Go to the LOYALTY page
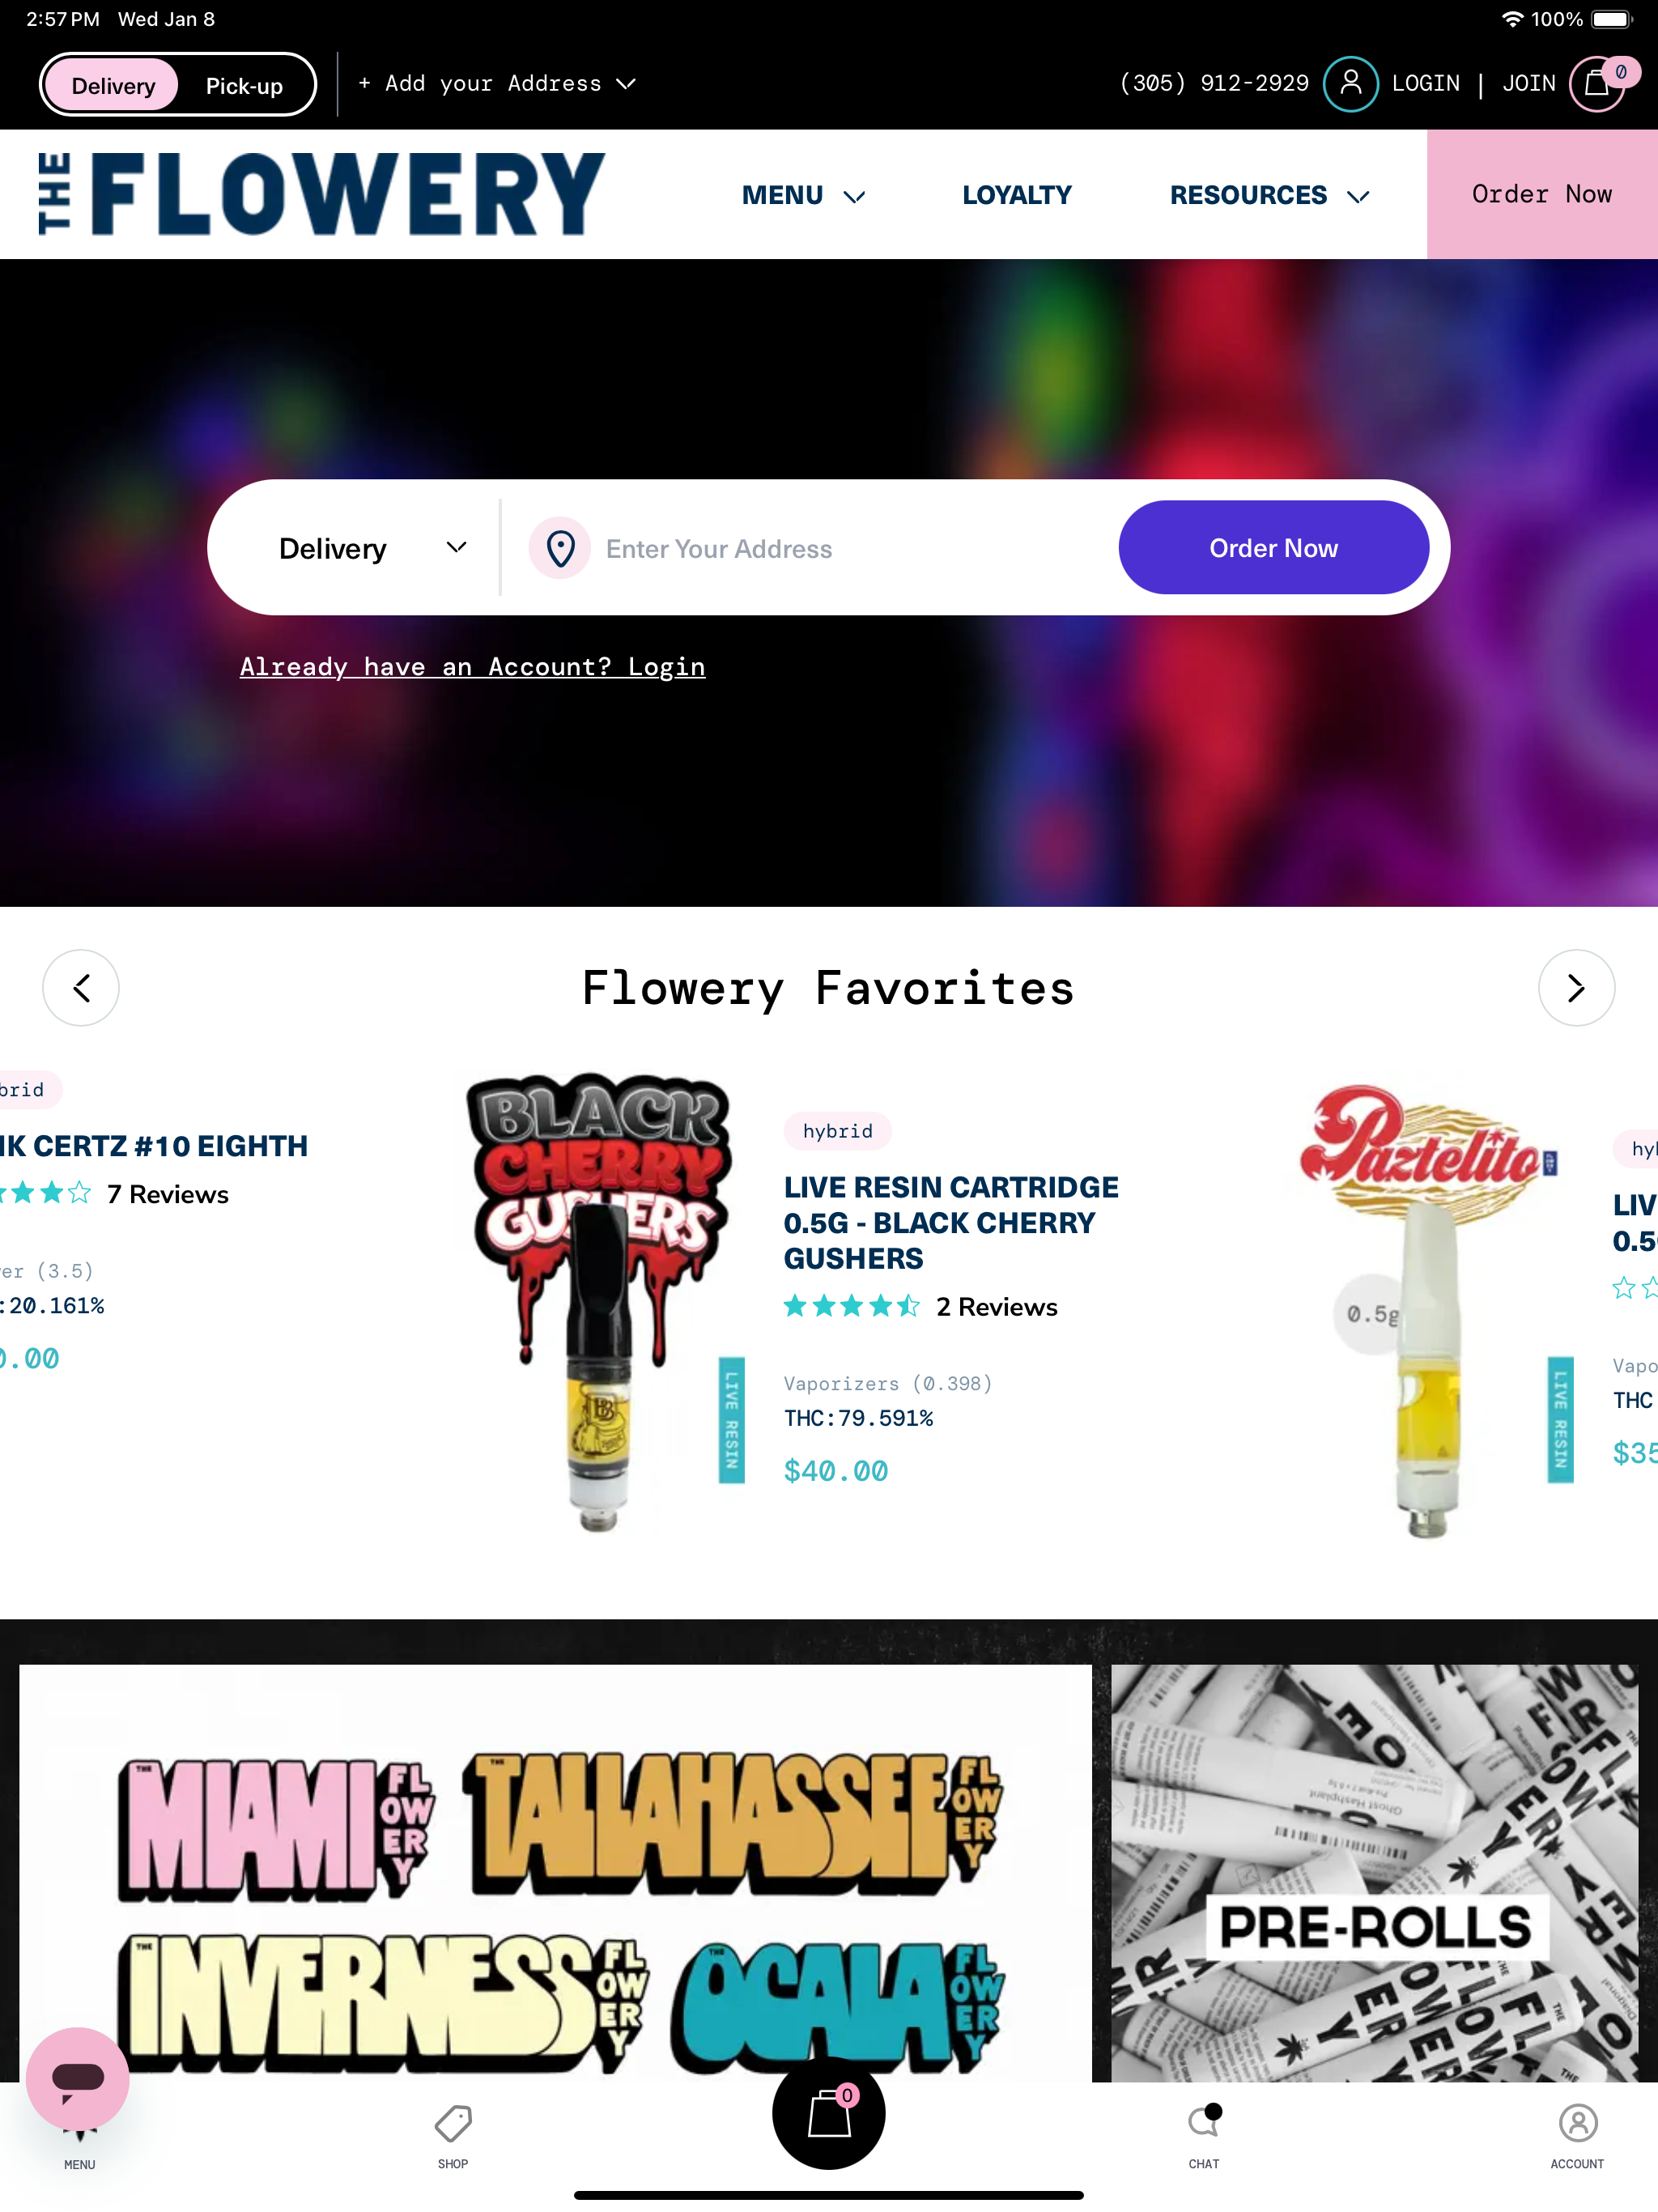1658x2212 pixels. tap(1016, 195)
